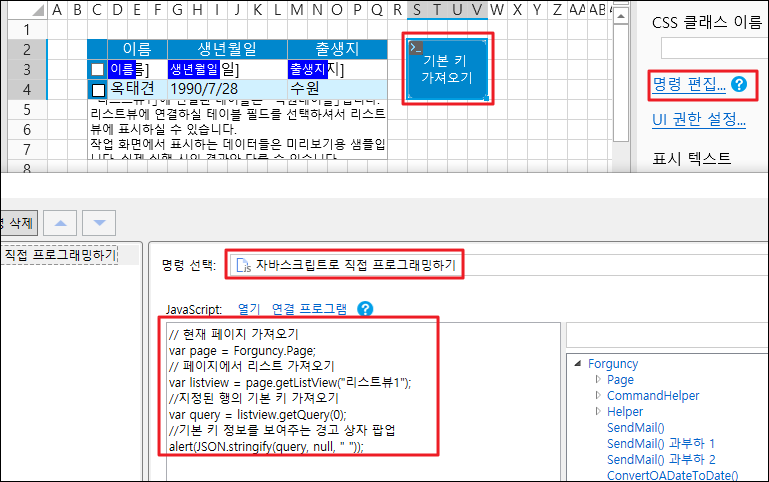Expand the Helper tree node
The image size is (769, 482).
599,412
